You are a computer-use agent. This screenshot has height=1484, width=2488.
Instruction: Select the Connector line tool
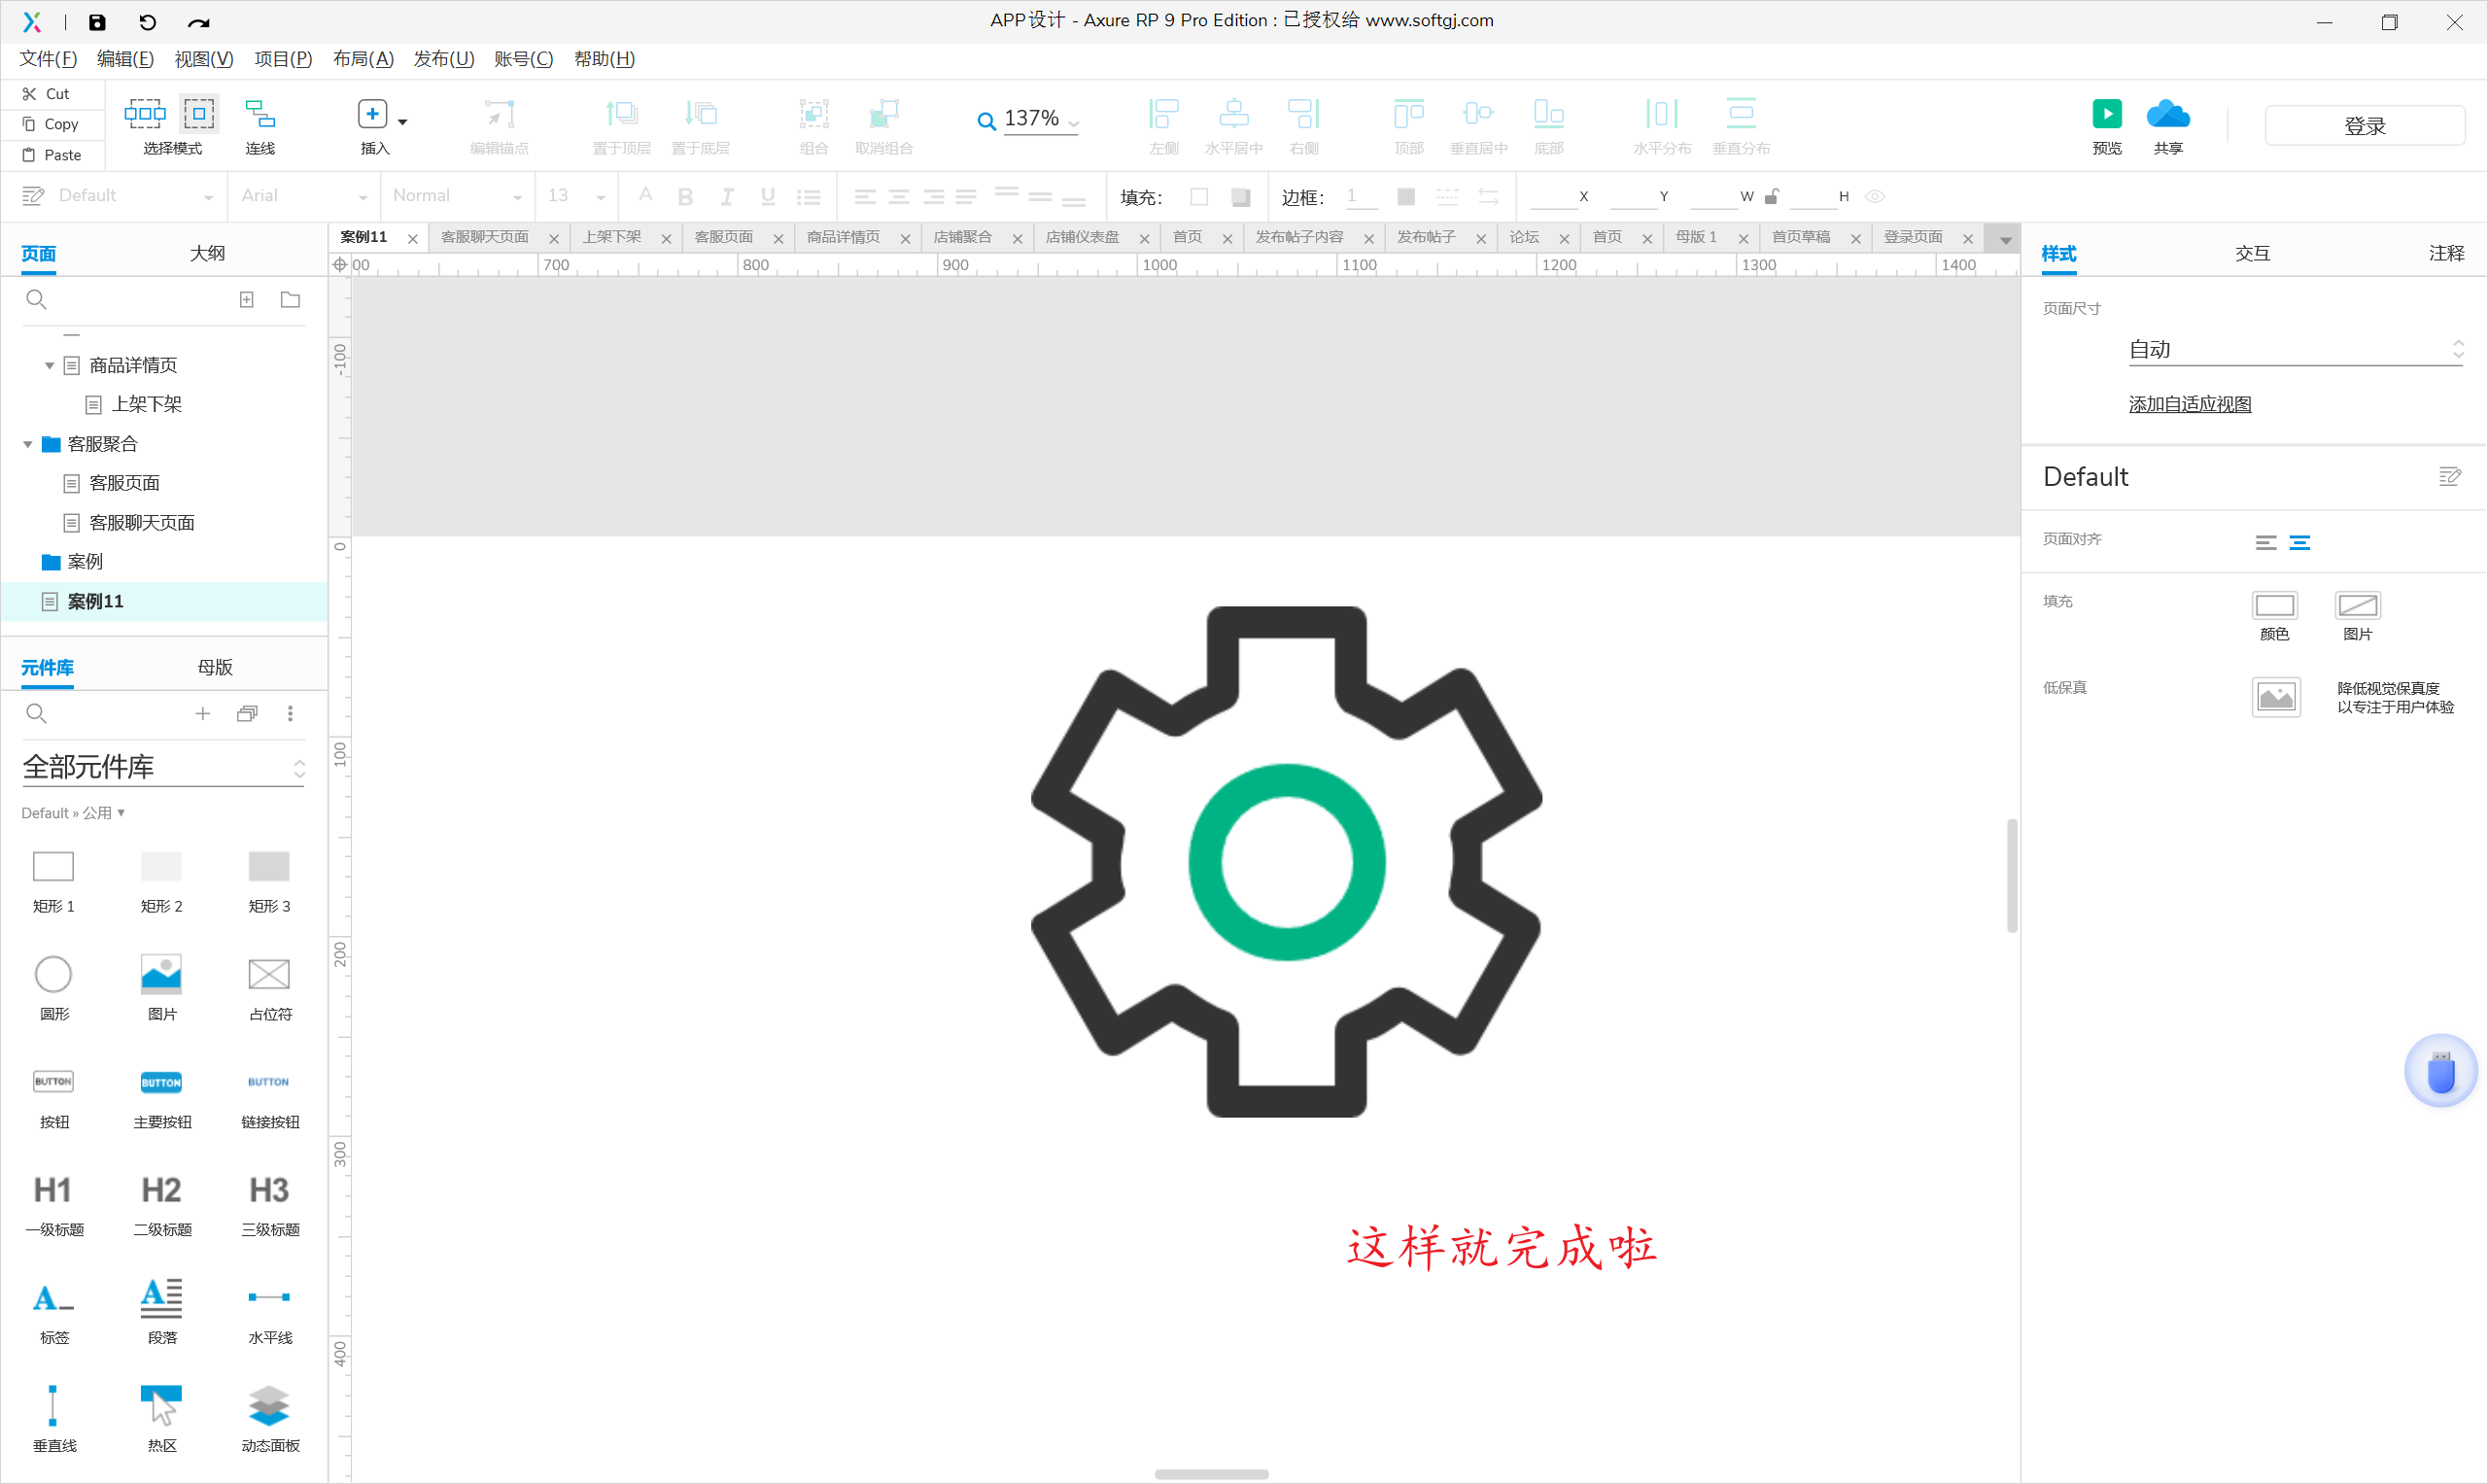[x=260, y=114]
